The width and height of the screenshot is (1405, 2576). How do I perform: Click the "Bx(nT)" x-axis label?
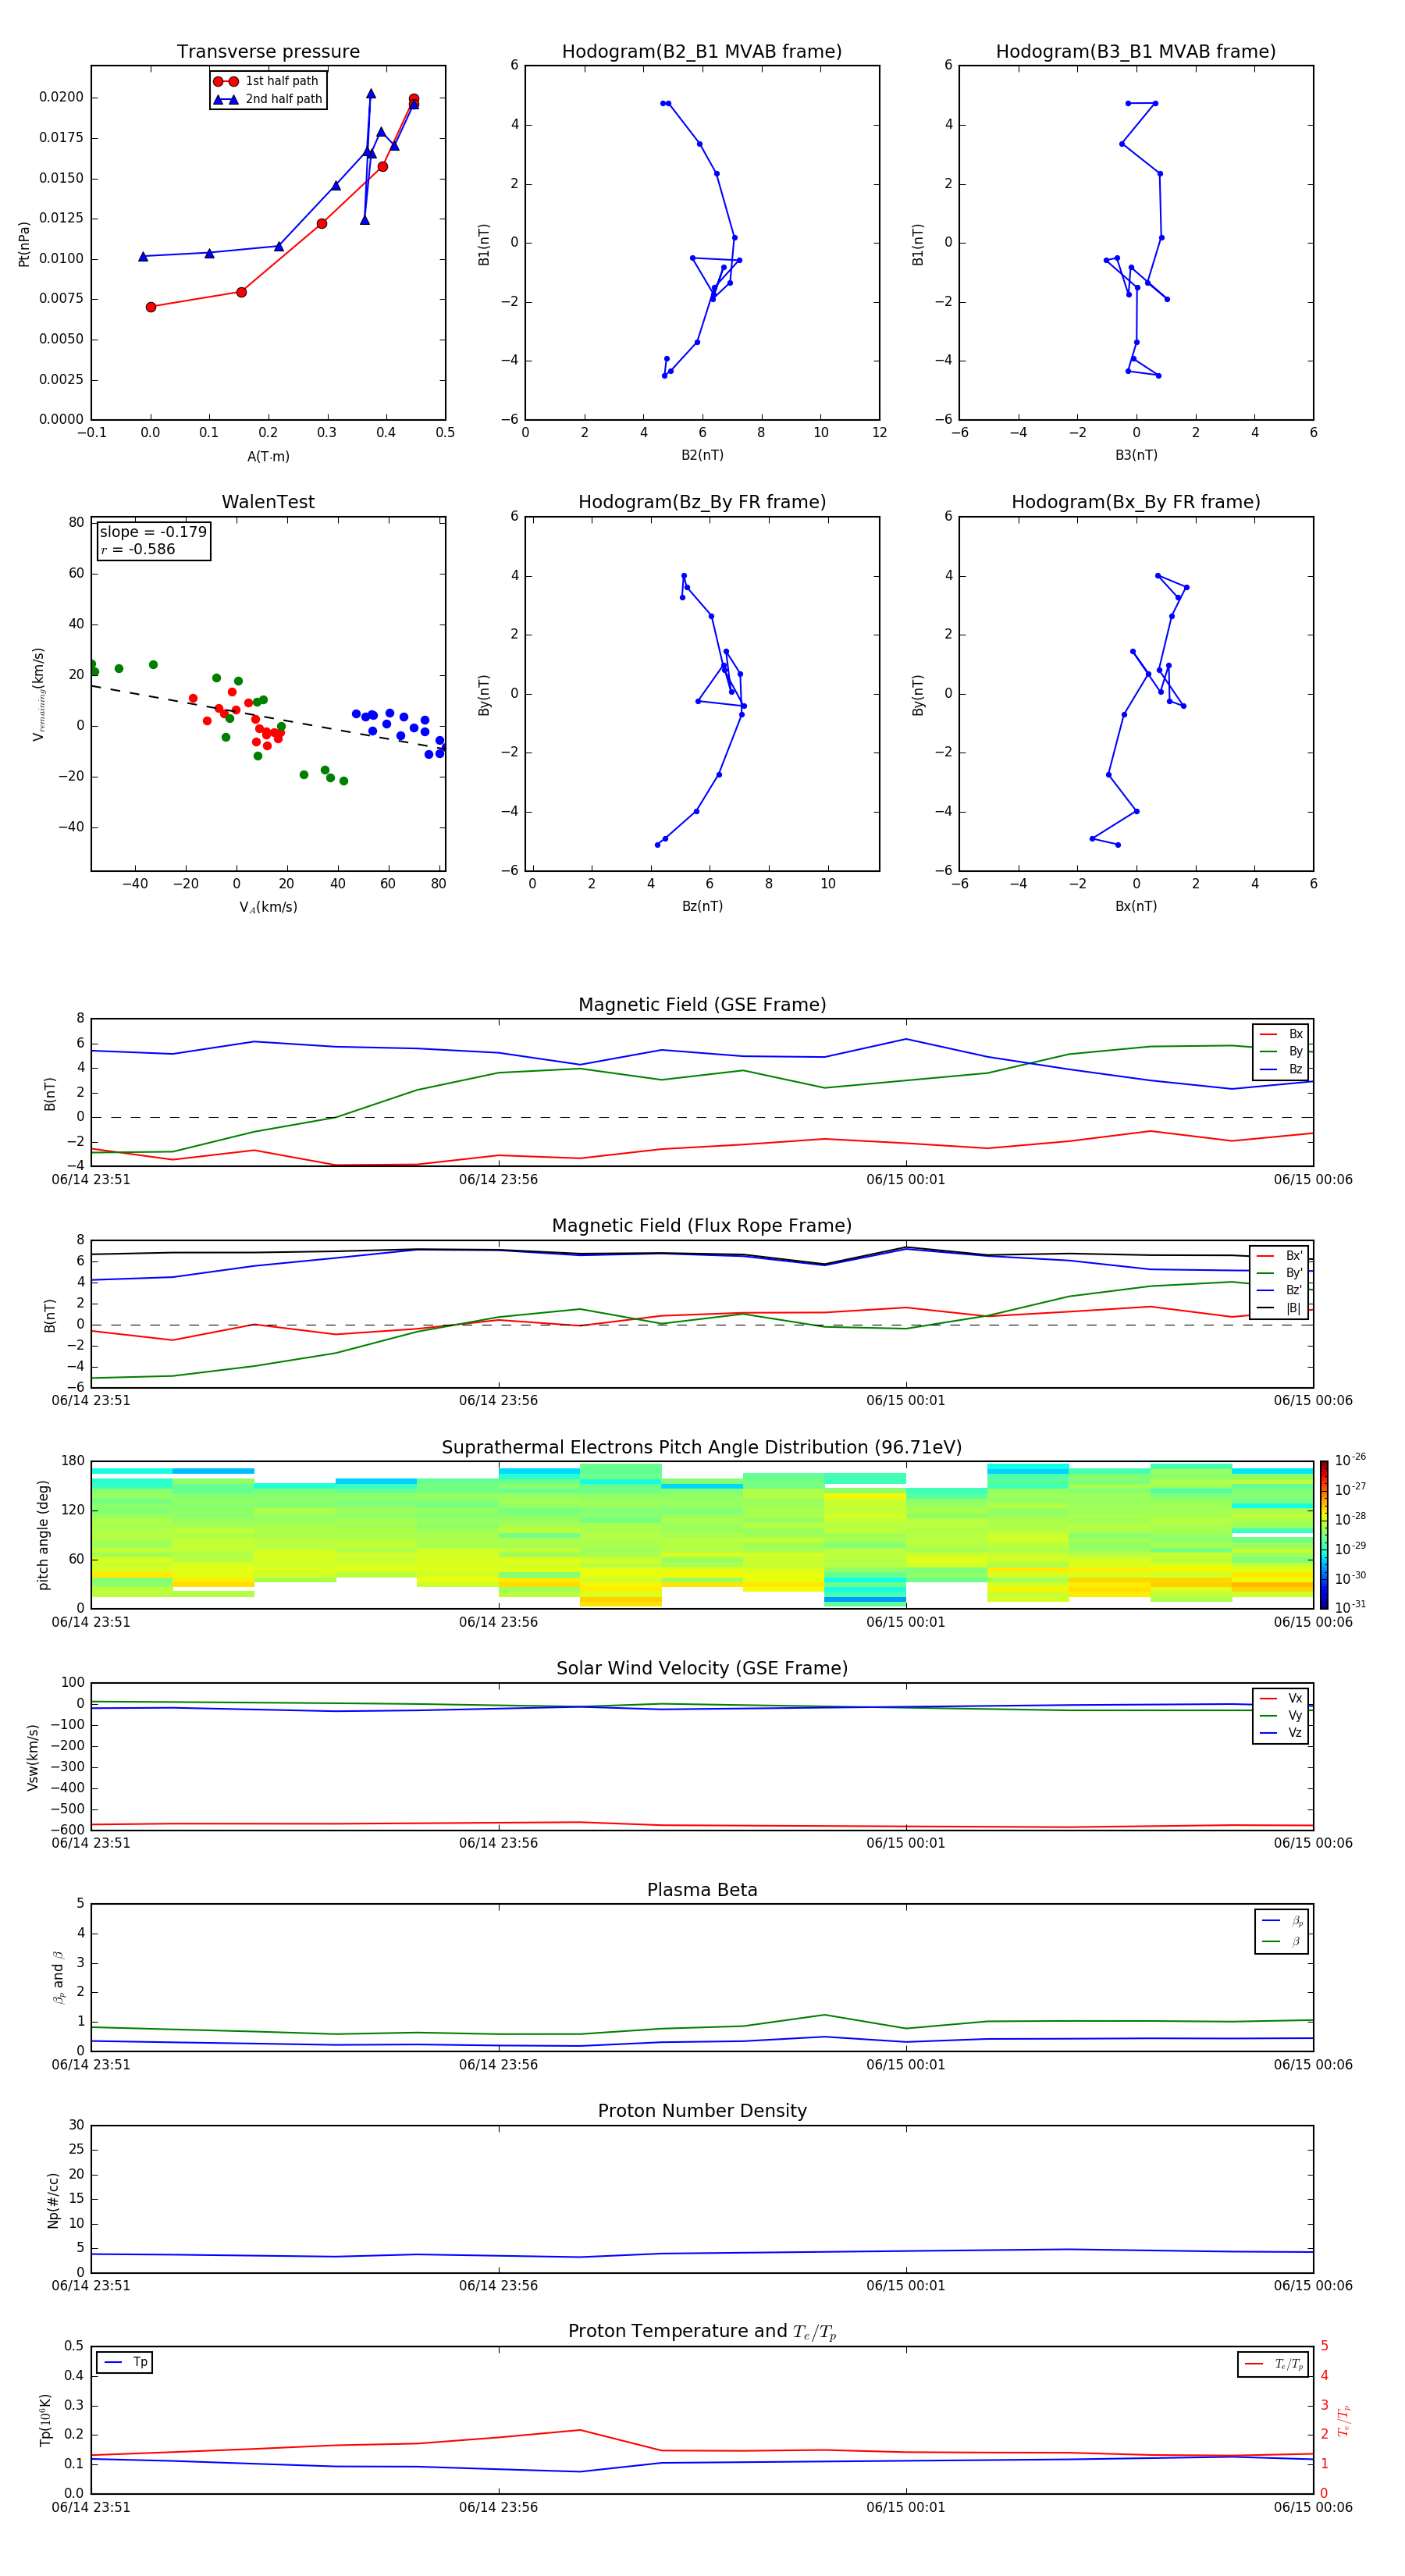(x=1136, y=907)
